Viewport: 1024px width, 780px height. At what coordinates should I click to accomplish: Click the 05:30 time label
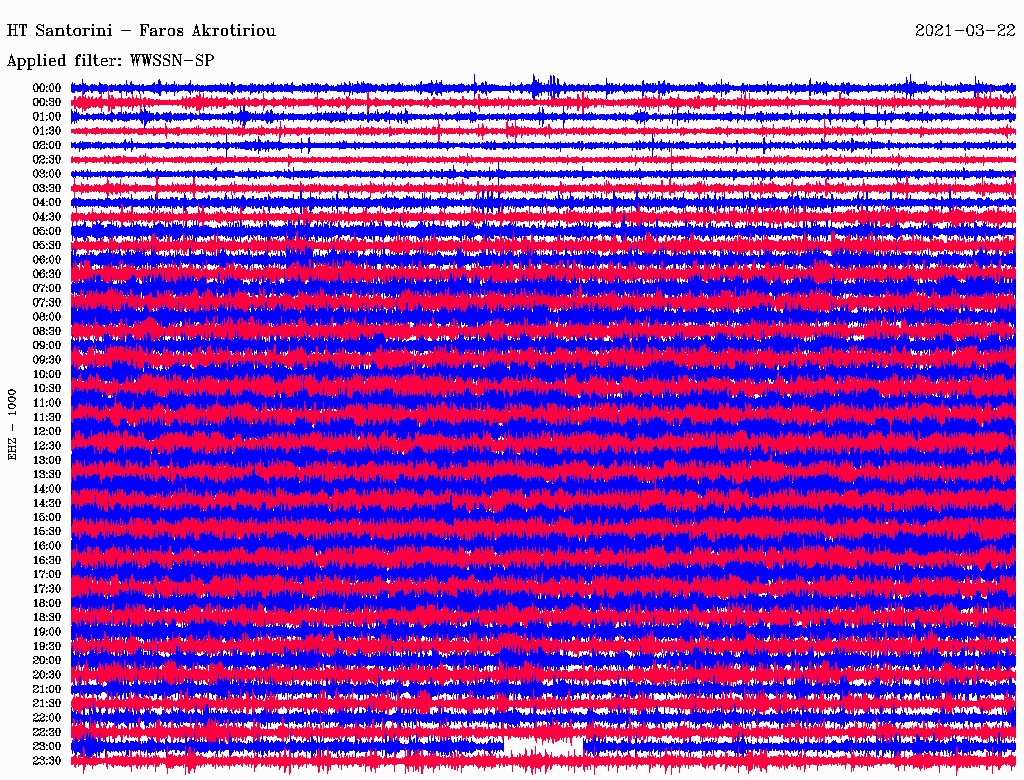(47, 246)
